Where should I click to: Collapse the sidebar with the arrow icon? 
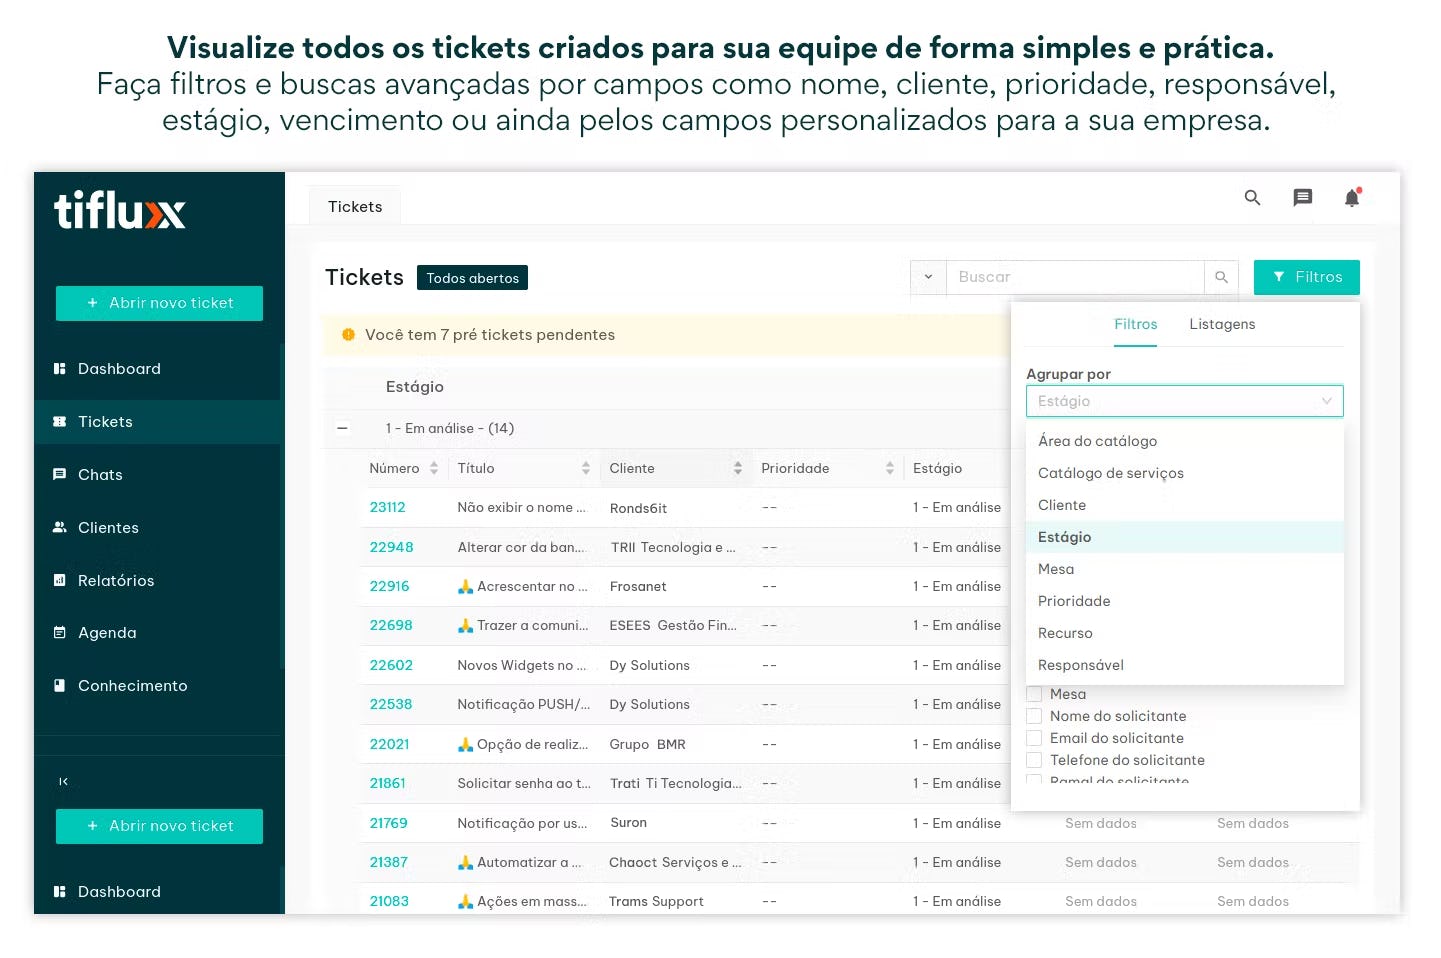click(63, 782)
